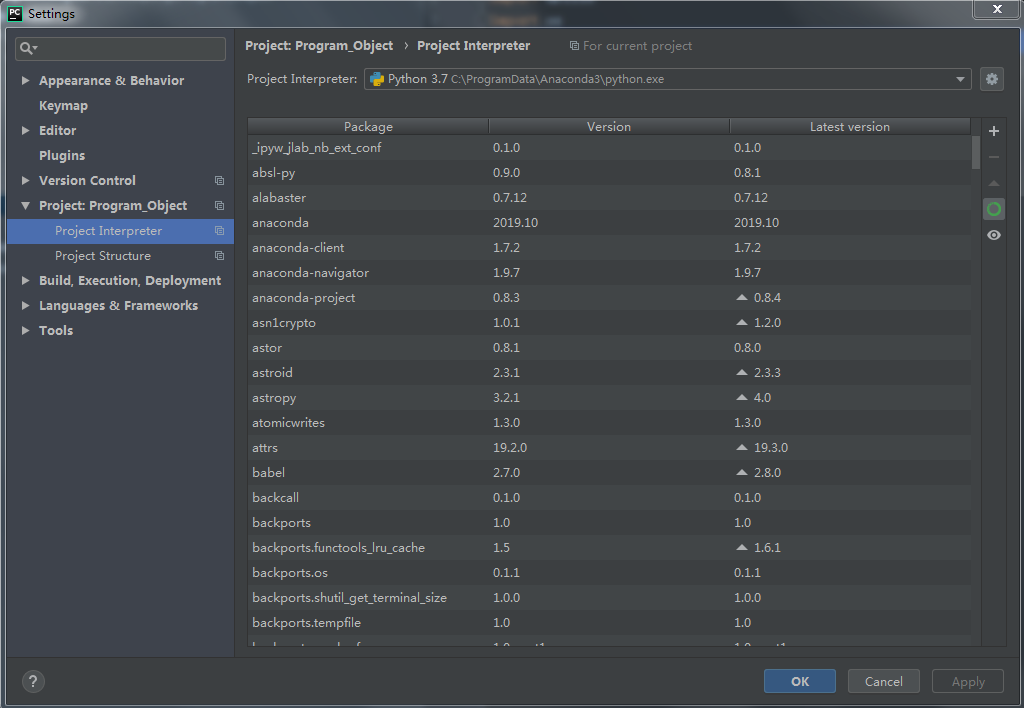Screen dimensions: 1024x708
Task: Select Project Structure in sidebar
Action: [x=120, y=256]
